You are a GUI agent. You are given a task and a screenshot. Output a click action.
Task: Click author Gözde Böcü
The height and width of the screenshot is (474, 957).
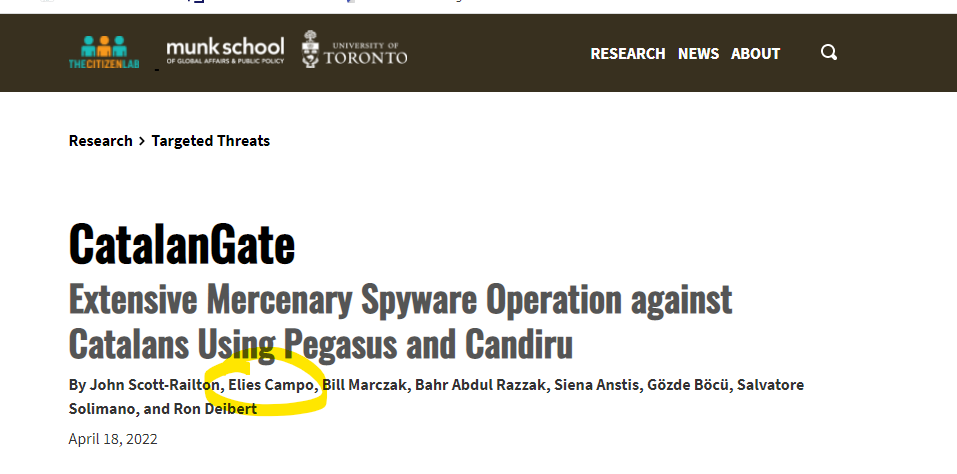pyautogui.click(x=688, y=386)
